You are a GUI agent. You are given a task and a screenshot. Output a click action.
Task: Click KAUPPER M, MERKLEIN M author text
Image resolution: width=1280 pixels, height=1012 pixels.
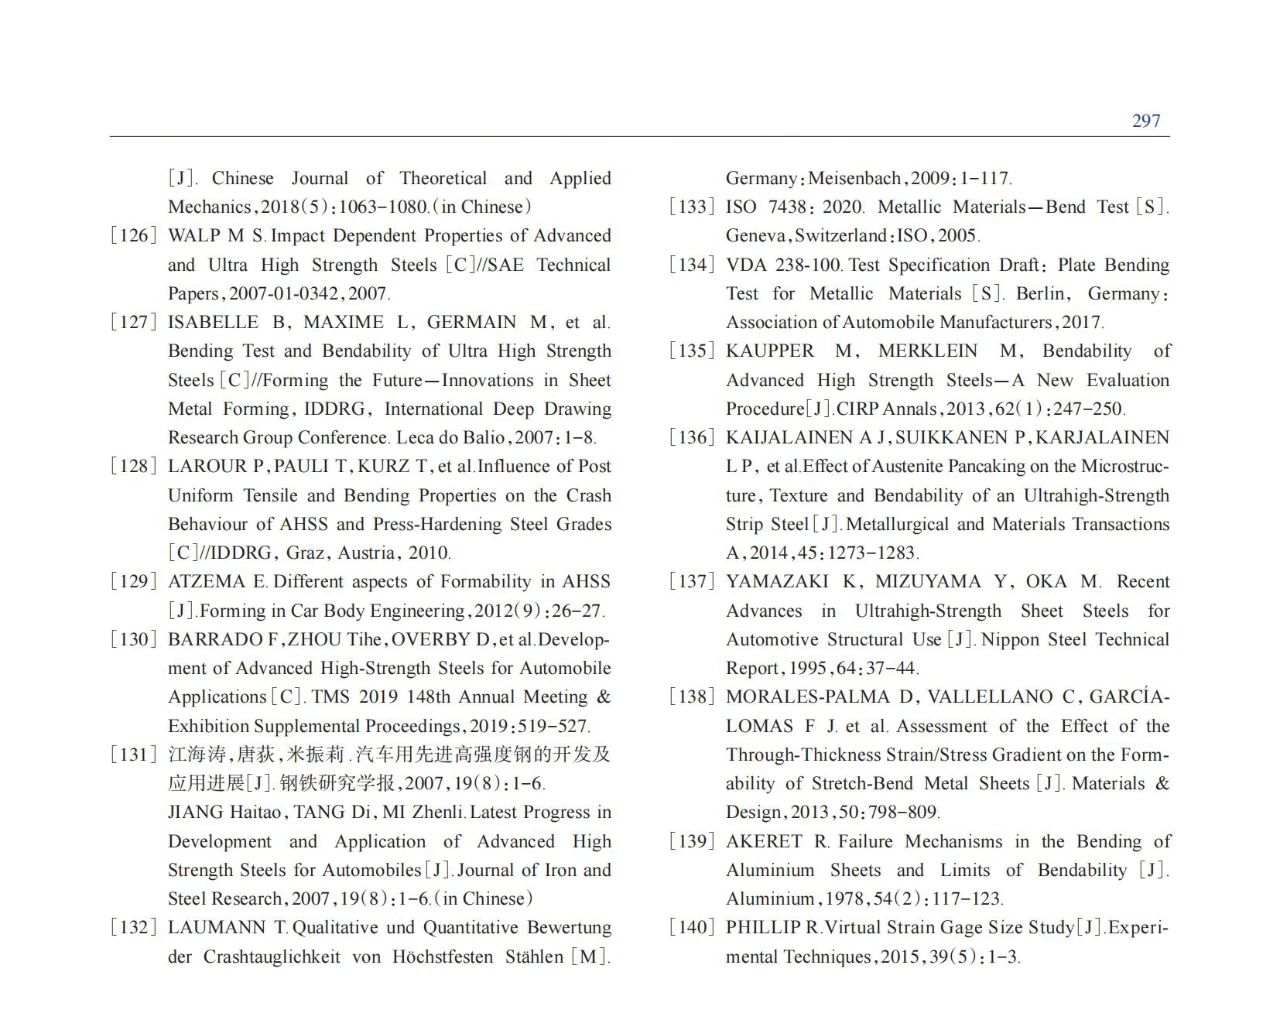[874, 351]
